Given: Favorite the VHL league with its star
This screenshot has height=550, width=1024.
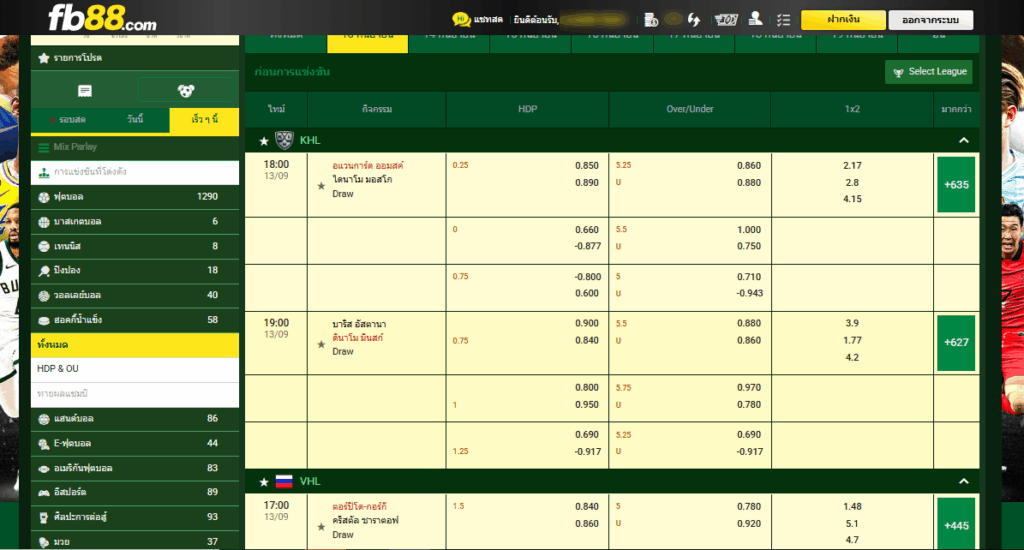Looking at the screenshot, I should pyautogui.click(x=264, y=483).
